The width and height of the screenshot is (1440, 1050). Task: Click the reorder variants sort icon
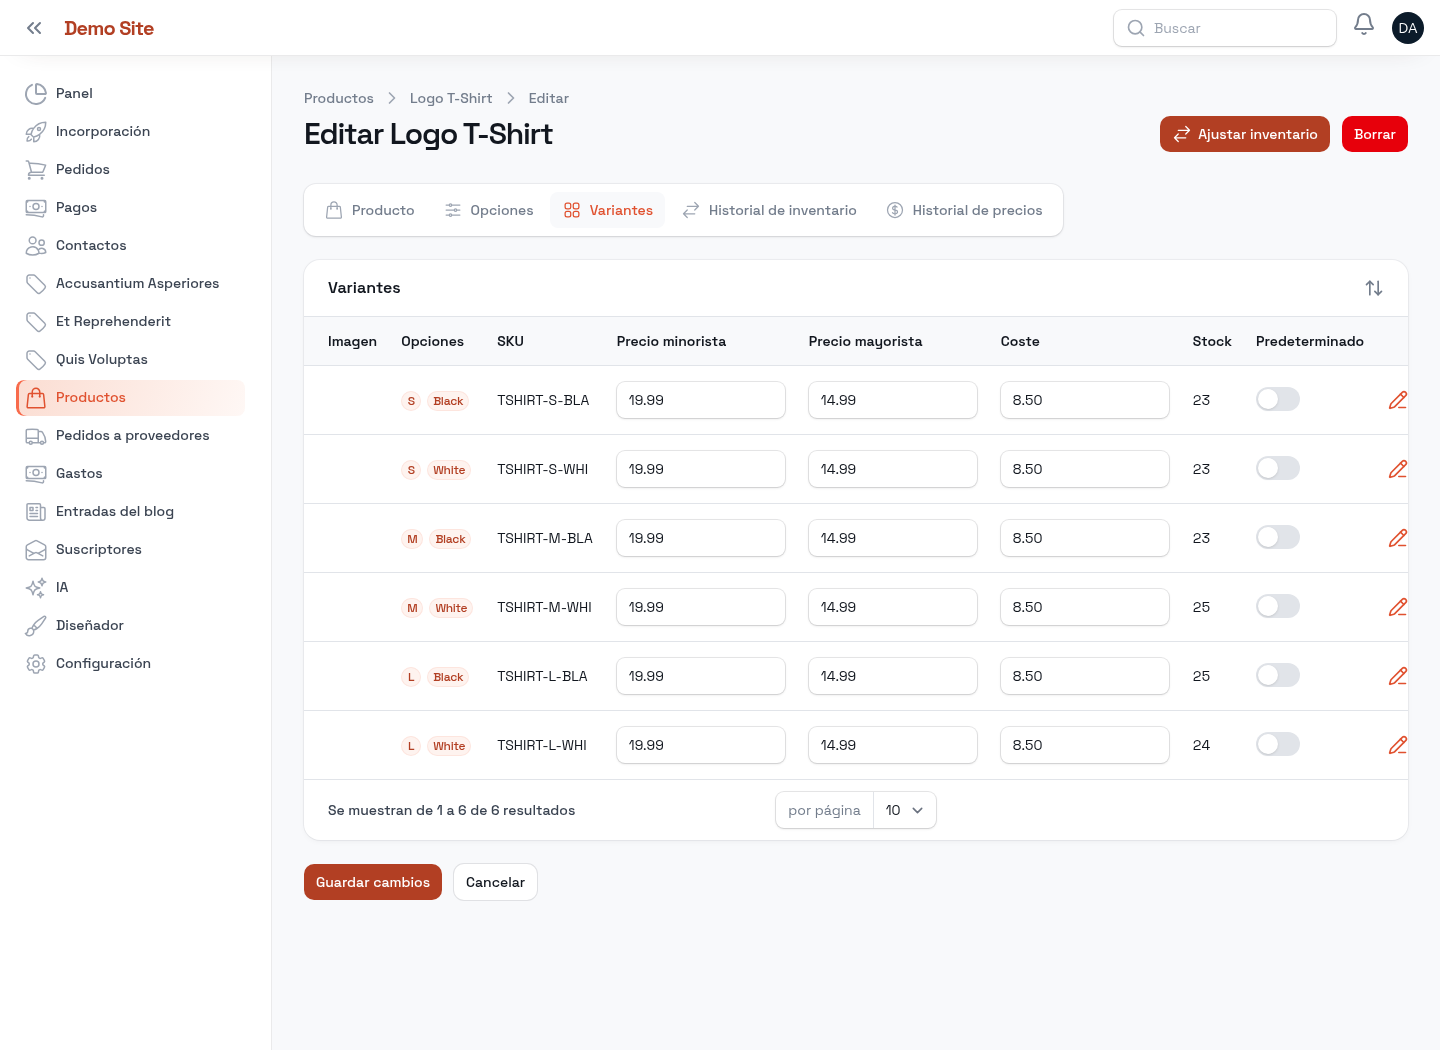coord(1374,288)
